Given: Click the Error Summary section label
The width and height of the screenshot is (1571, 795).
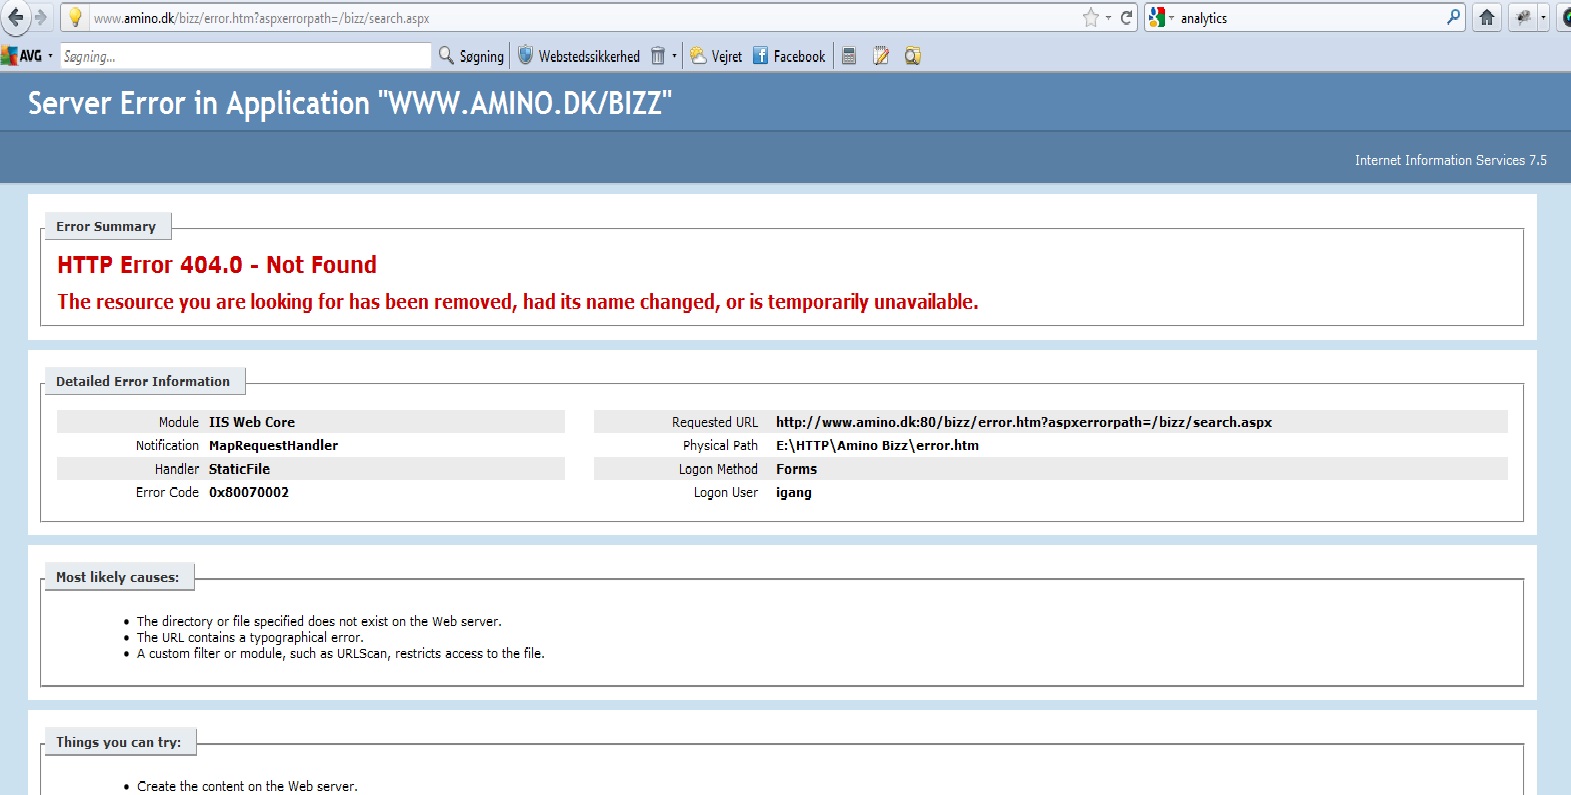Looking at the screenshot, I should (106, 227).
